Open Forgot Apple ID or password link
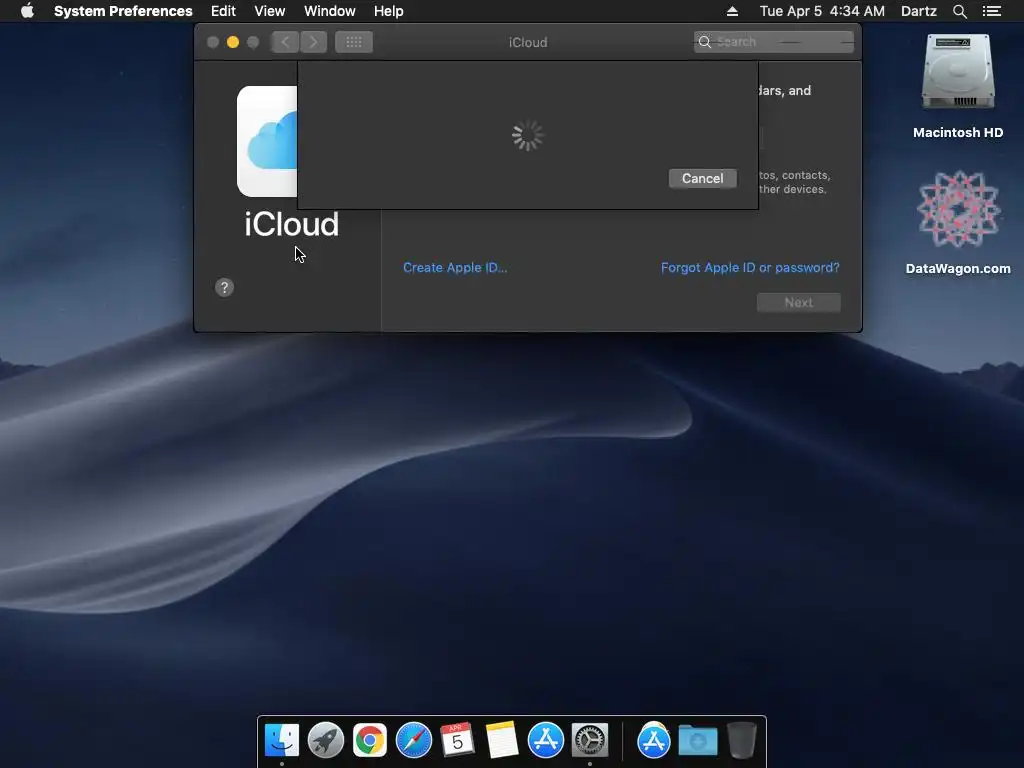 [x=750, y=267]
